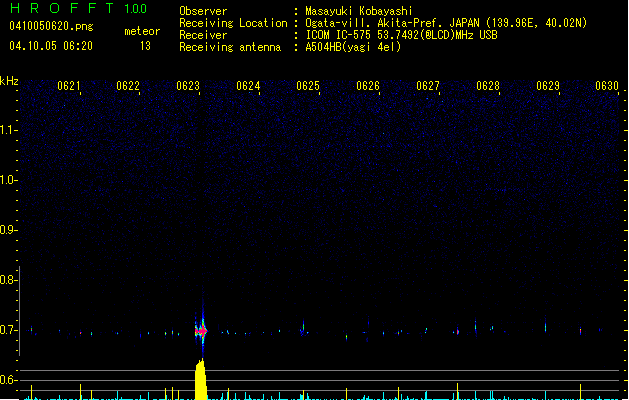This screenshot has height=400, width=629.
Task: Click the A504HB antenna description
Action: (x=354, y=47)
